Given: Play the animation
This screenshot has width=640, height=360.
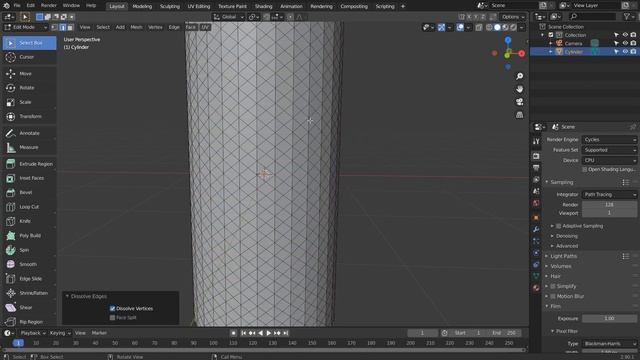Looking at the screenshot, I should pyautogui.click(x=269, y=333).
